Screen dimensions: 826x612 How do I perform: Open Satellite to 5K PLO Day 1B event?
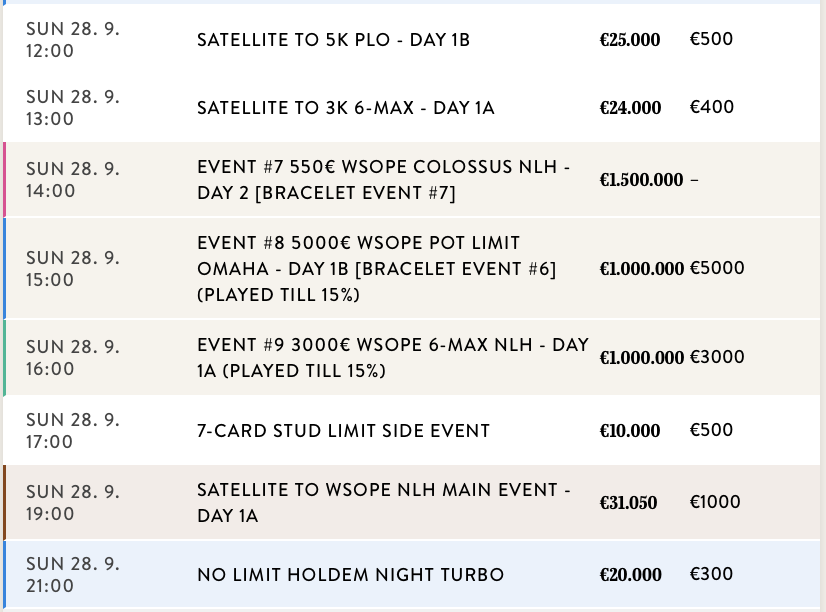(333, 40)
